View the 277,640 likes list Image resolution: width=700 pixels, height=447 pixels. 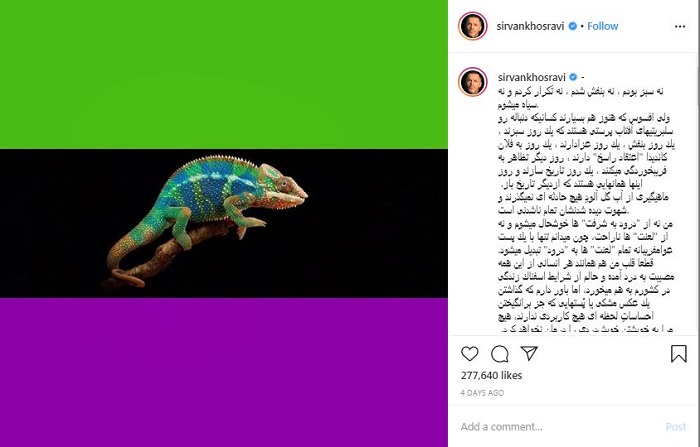(492, 376)
